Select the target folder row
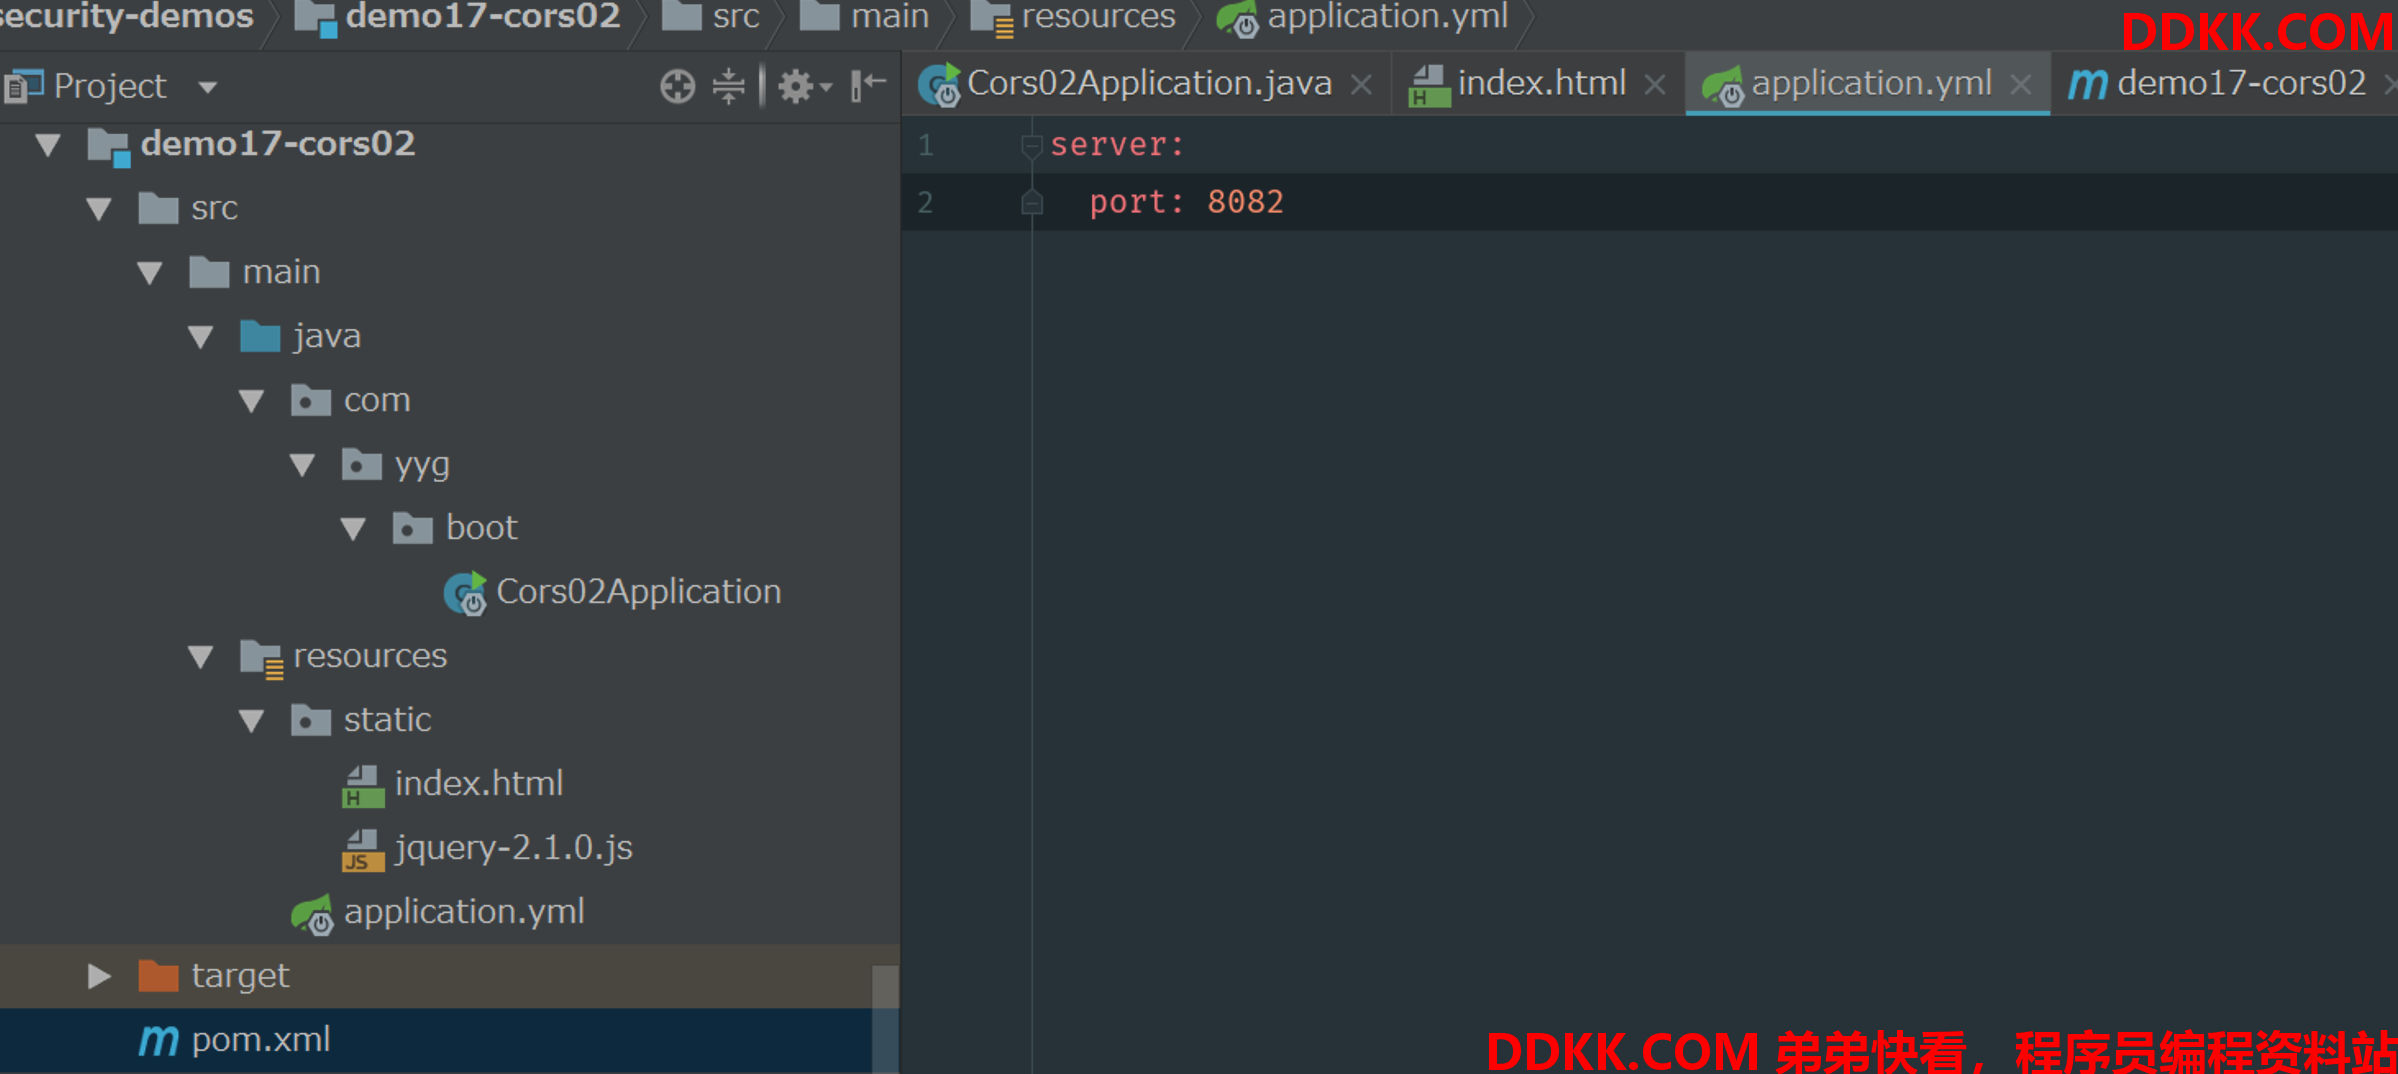 coord(449,976)
